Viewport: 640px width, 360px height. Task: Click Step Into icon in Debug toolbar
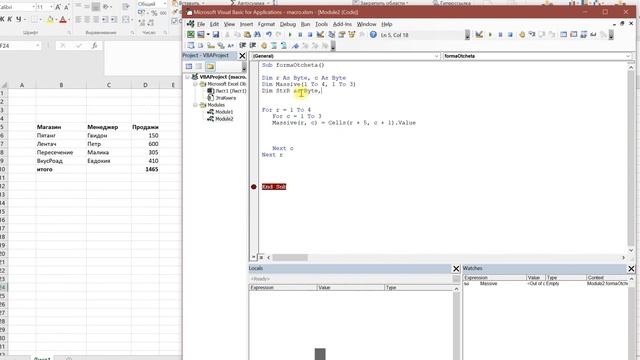tap(532, 35)
